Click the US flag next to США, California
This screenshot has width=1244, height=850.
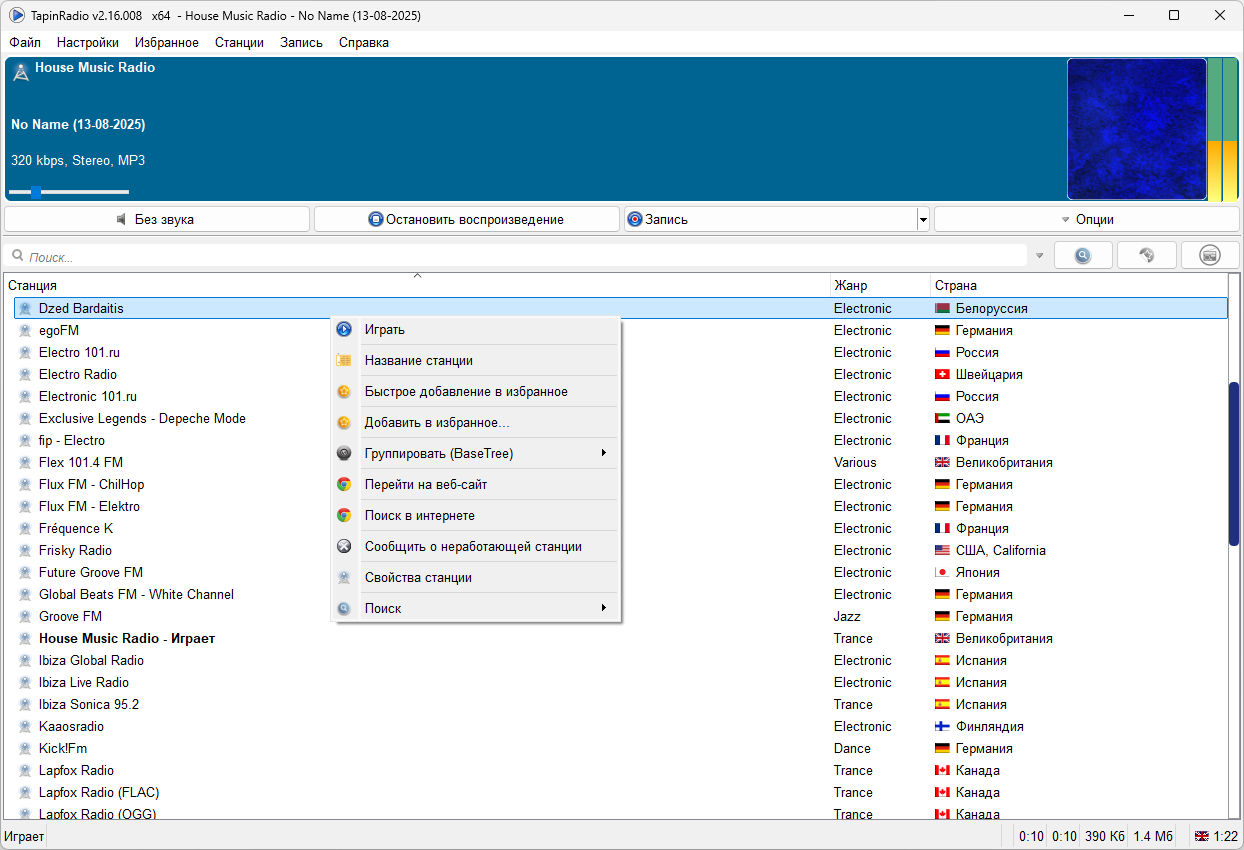pos(942,550)
